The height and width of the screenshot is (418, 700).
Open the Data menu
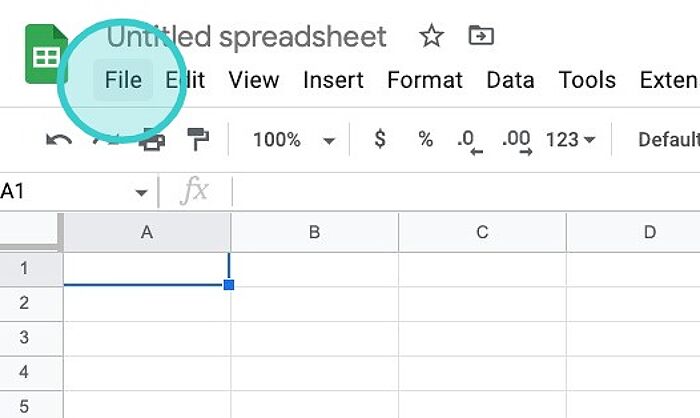[510, 80]
